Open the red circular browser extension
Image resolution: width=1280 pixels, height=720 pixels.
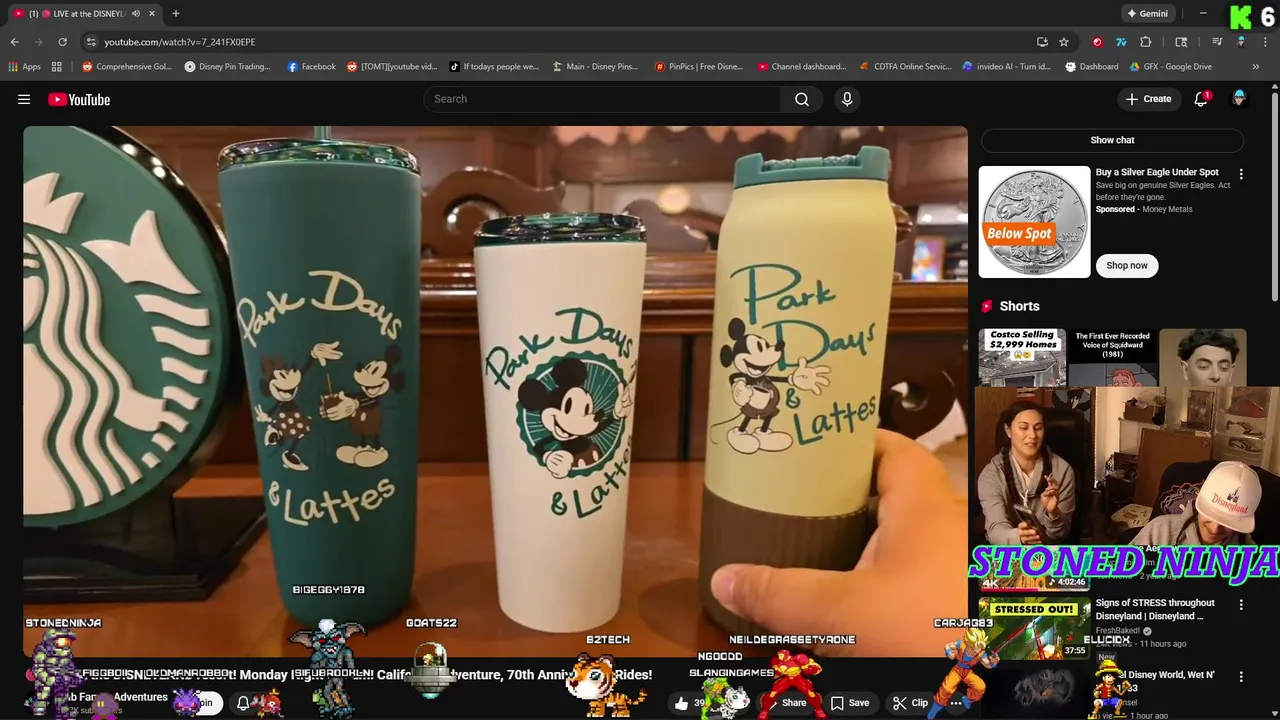click(x=1097, y=42)
